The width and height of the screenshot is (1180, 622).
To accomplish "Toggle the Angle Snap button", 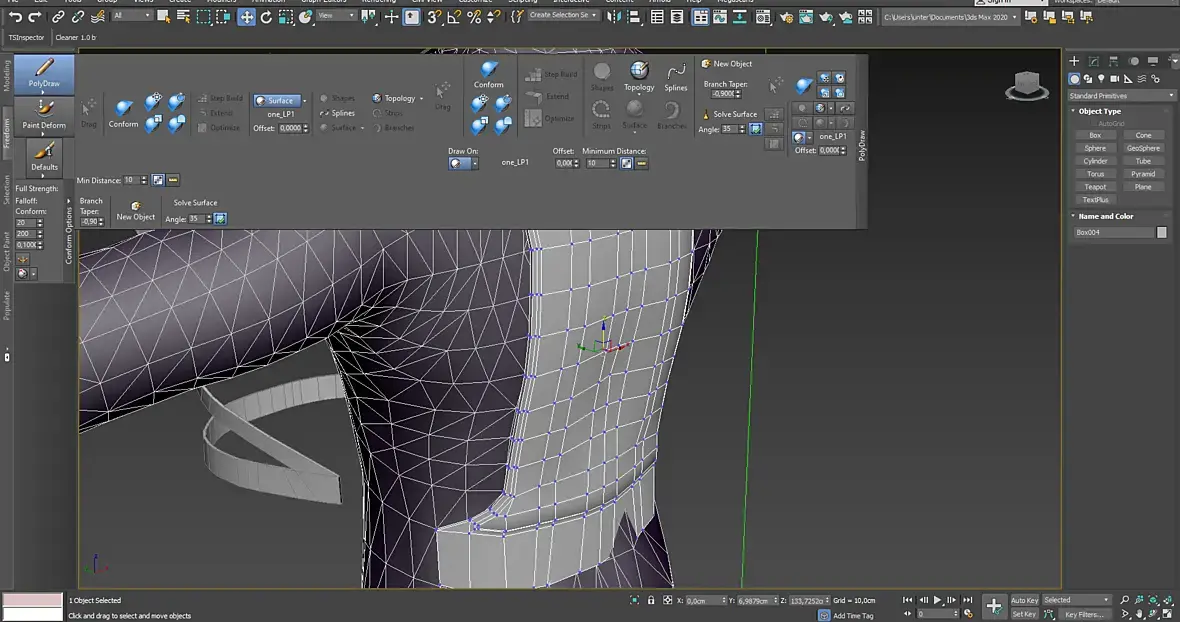I will (x=454, y=17).
